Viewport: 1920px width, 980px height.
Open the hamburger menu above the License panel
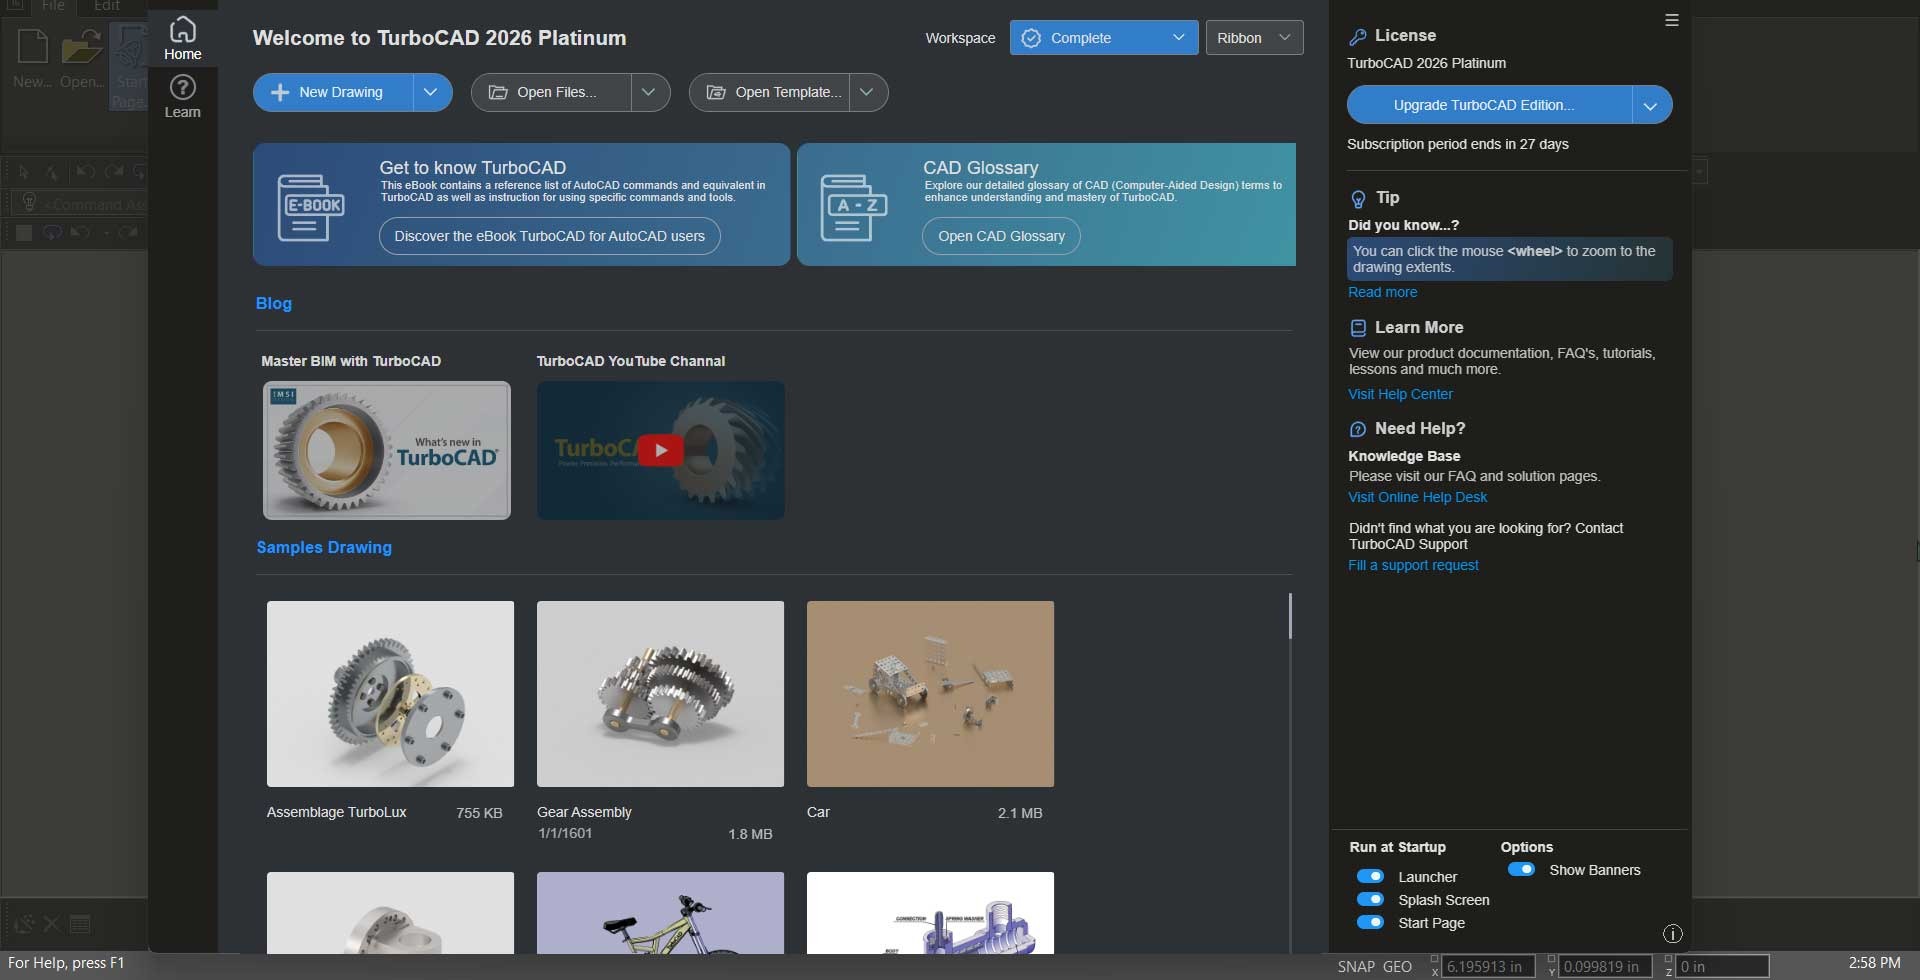1671,20
